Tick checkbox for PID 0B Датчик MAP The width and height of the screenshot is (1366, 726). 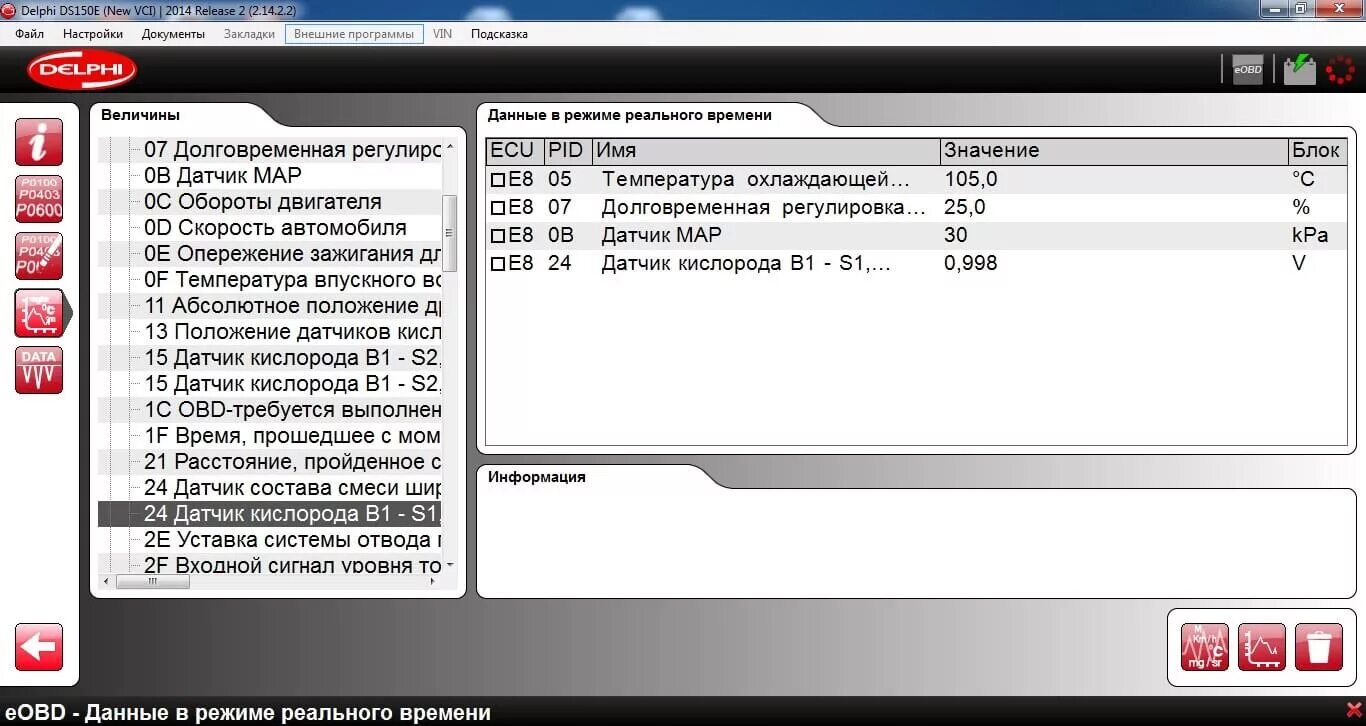pyautogui.click(x=498, y=236)
